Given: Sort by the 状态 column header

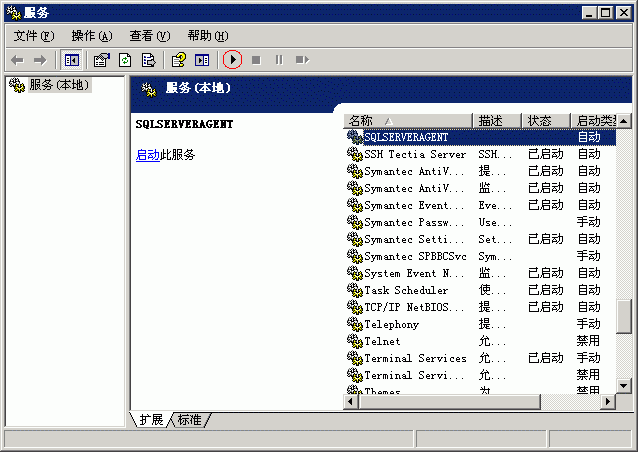Looking at the screenshot, I should (546, 120).
